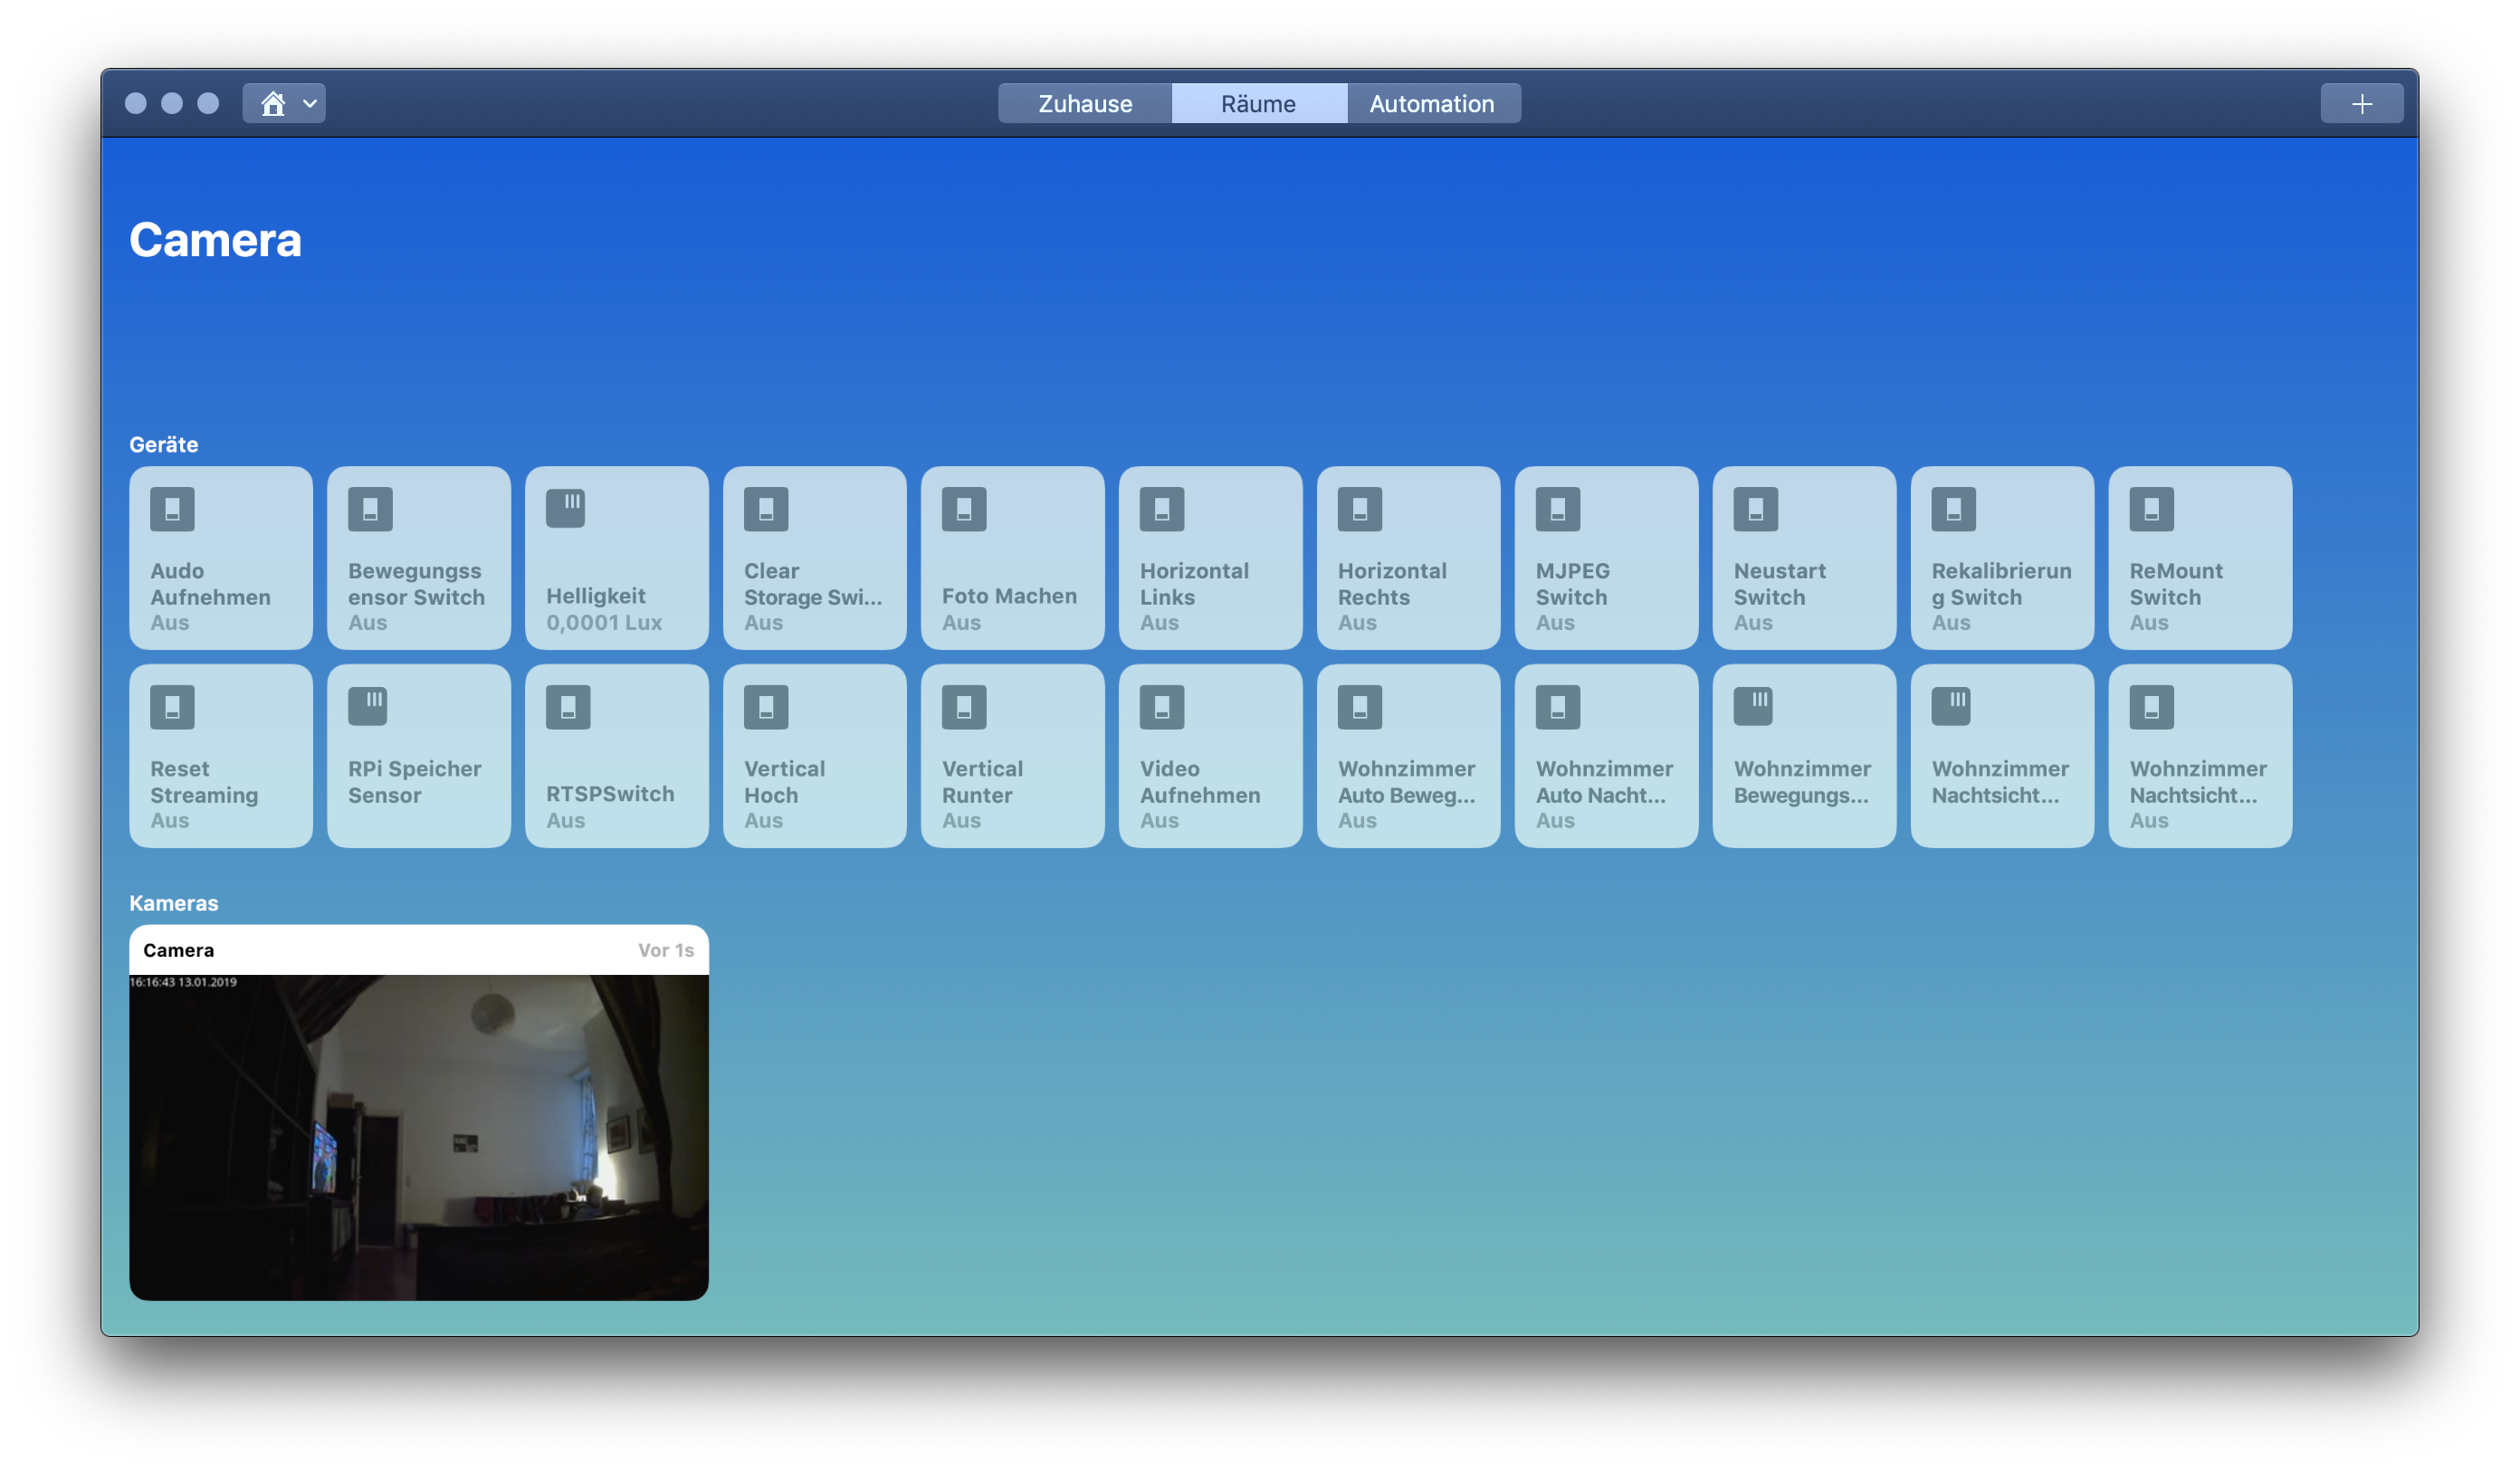Open the Camera live feed thumbnail
Viewport: 2520px width, 1470px height.
(419, 1137)
